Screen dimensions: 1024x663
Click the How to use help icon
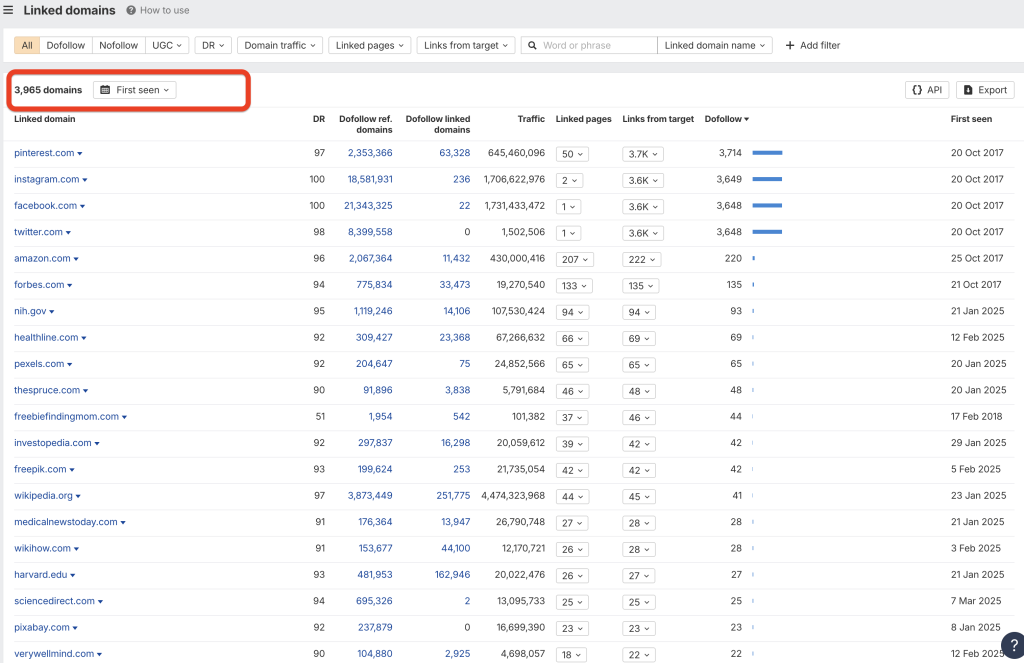131,10
